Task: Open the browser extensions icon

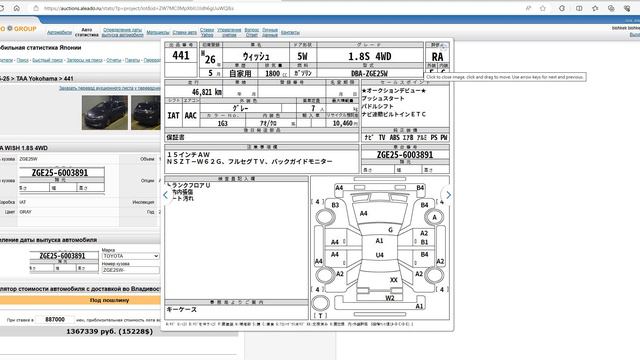Action: click(562, 8)
